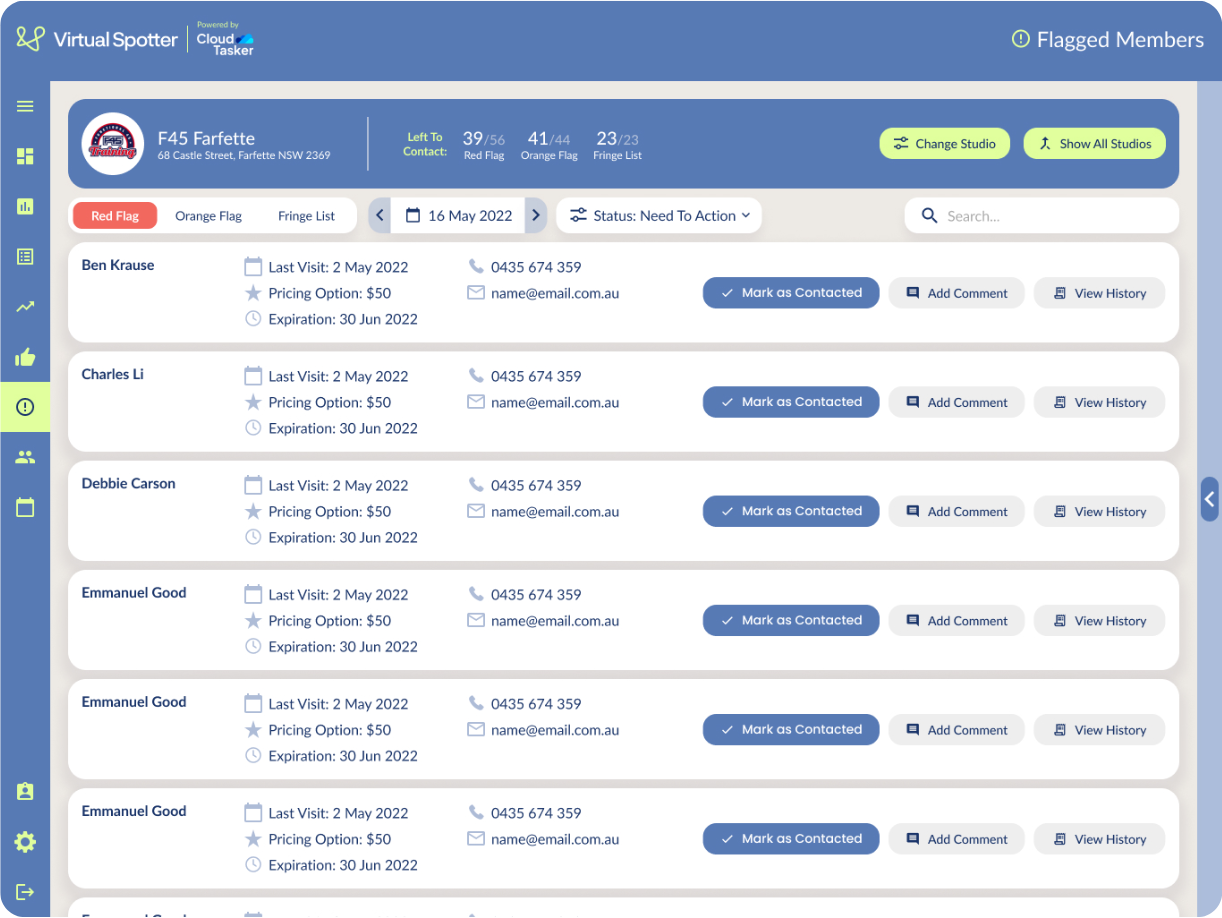Open the members people icon in sidebar
Viewport: 1222px width, 918px height.
[25, 457]
